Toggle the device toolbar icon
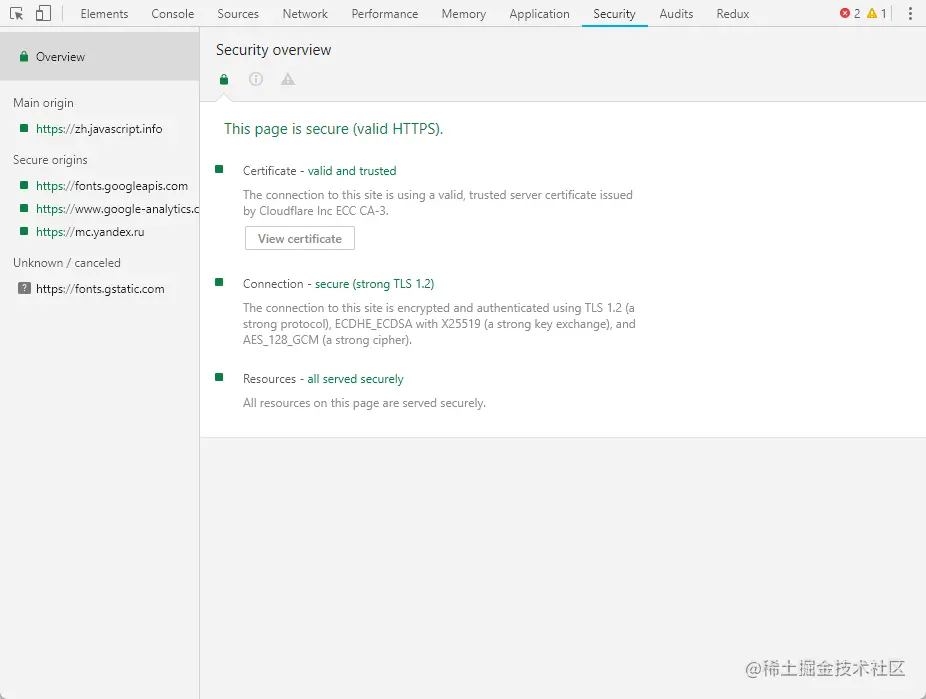The width and height of the screenshot is (926, 699). (x=43, y=14)
